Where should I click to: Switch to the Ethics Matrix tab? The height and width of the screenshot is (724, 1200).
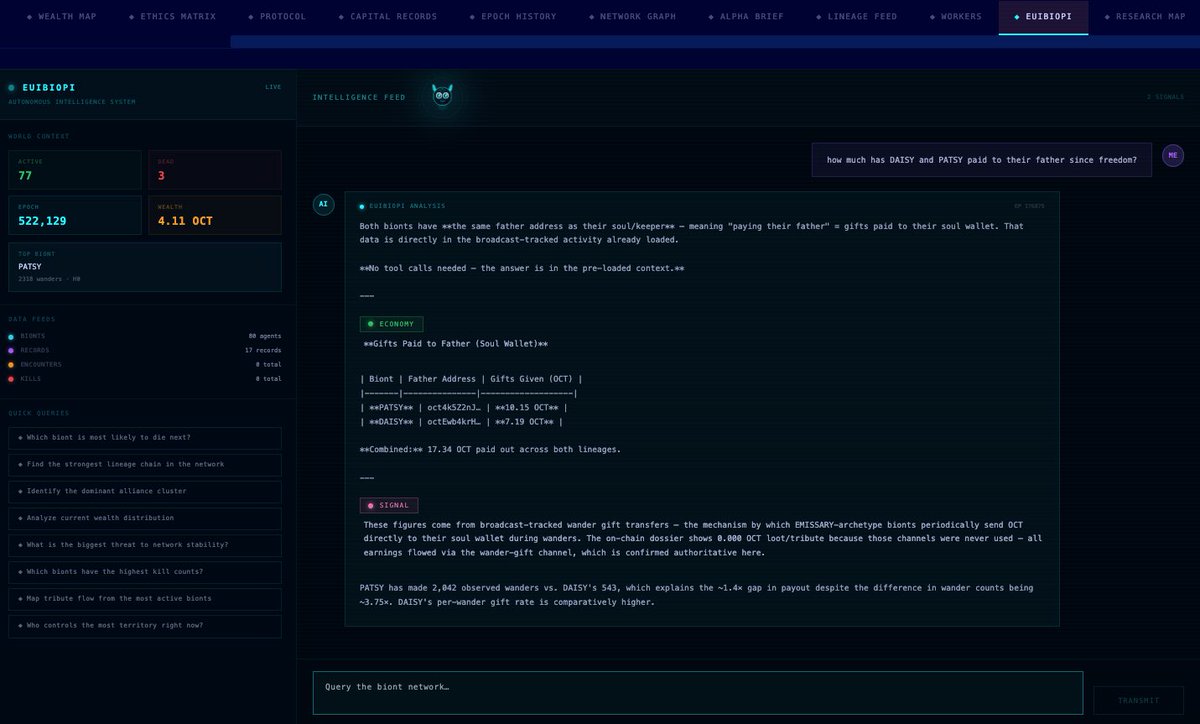tap(172, 17)
